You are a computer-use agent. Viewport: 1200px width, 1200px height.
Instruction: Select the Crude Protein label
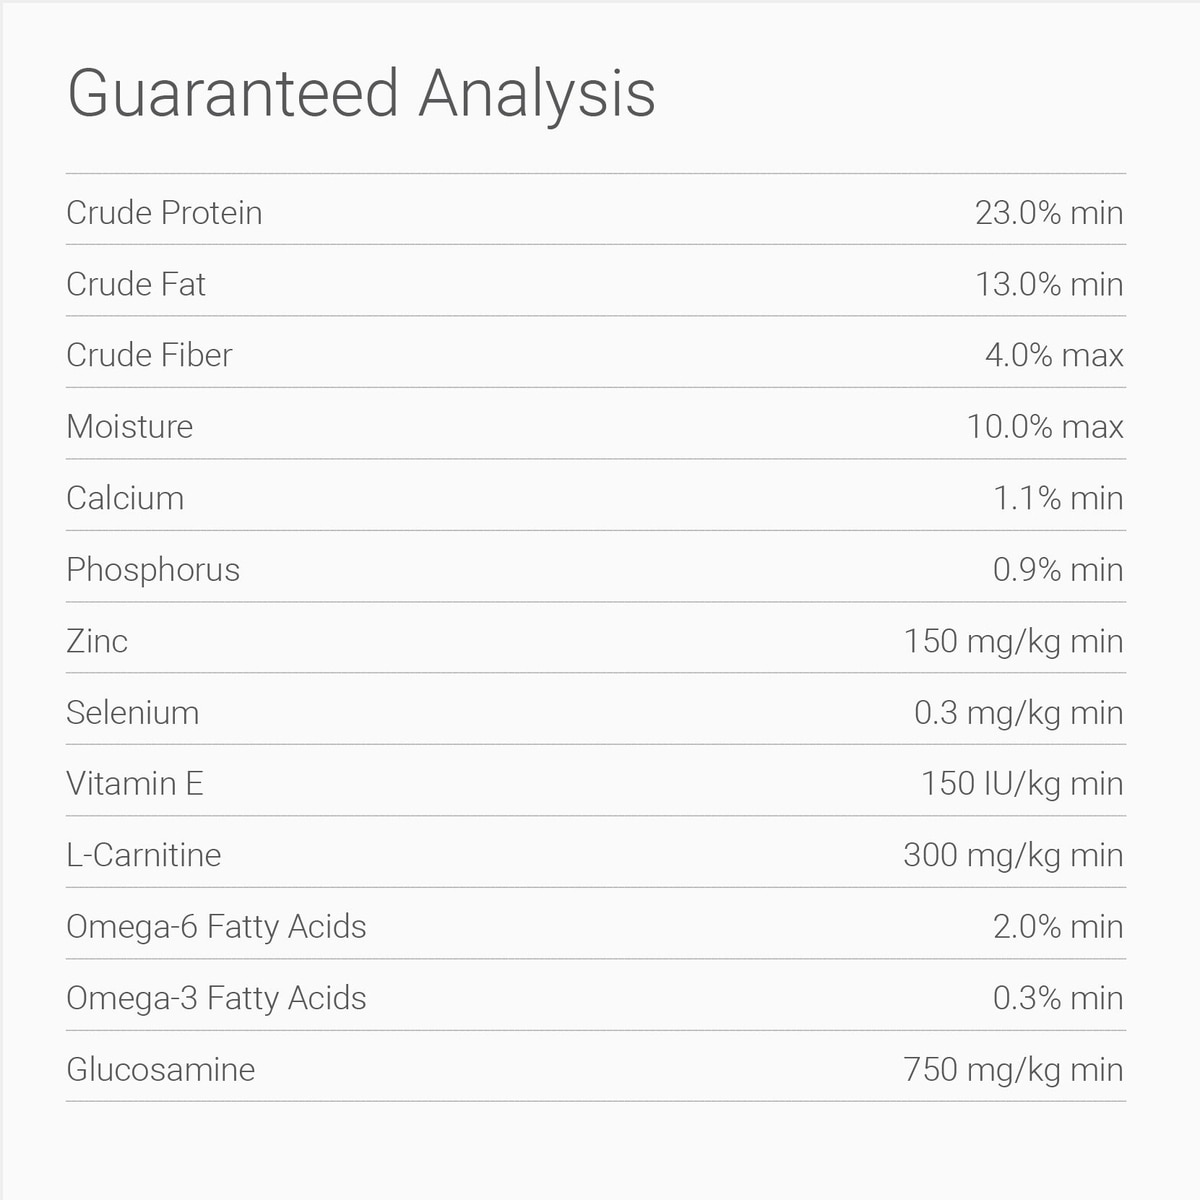click(x=164, y=213)
